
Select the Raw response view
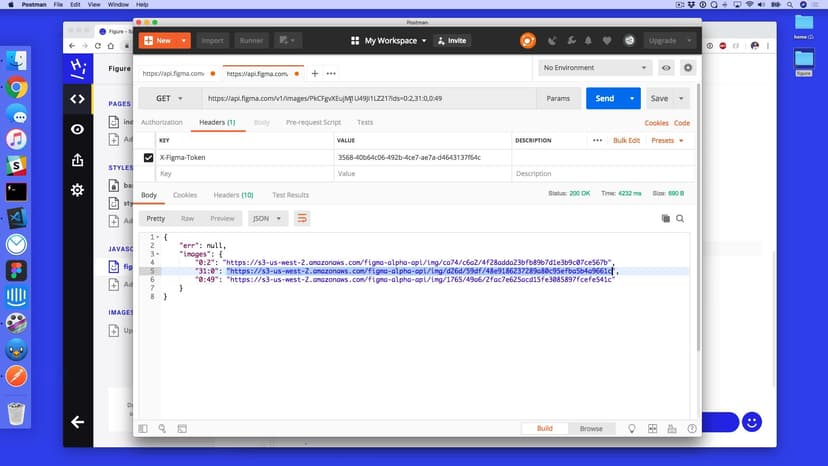click(x=187, y=218)
